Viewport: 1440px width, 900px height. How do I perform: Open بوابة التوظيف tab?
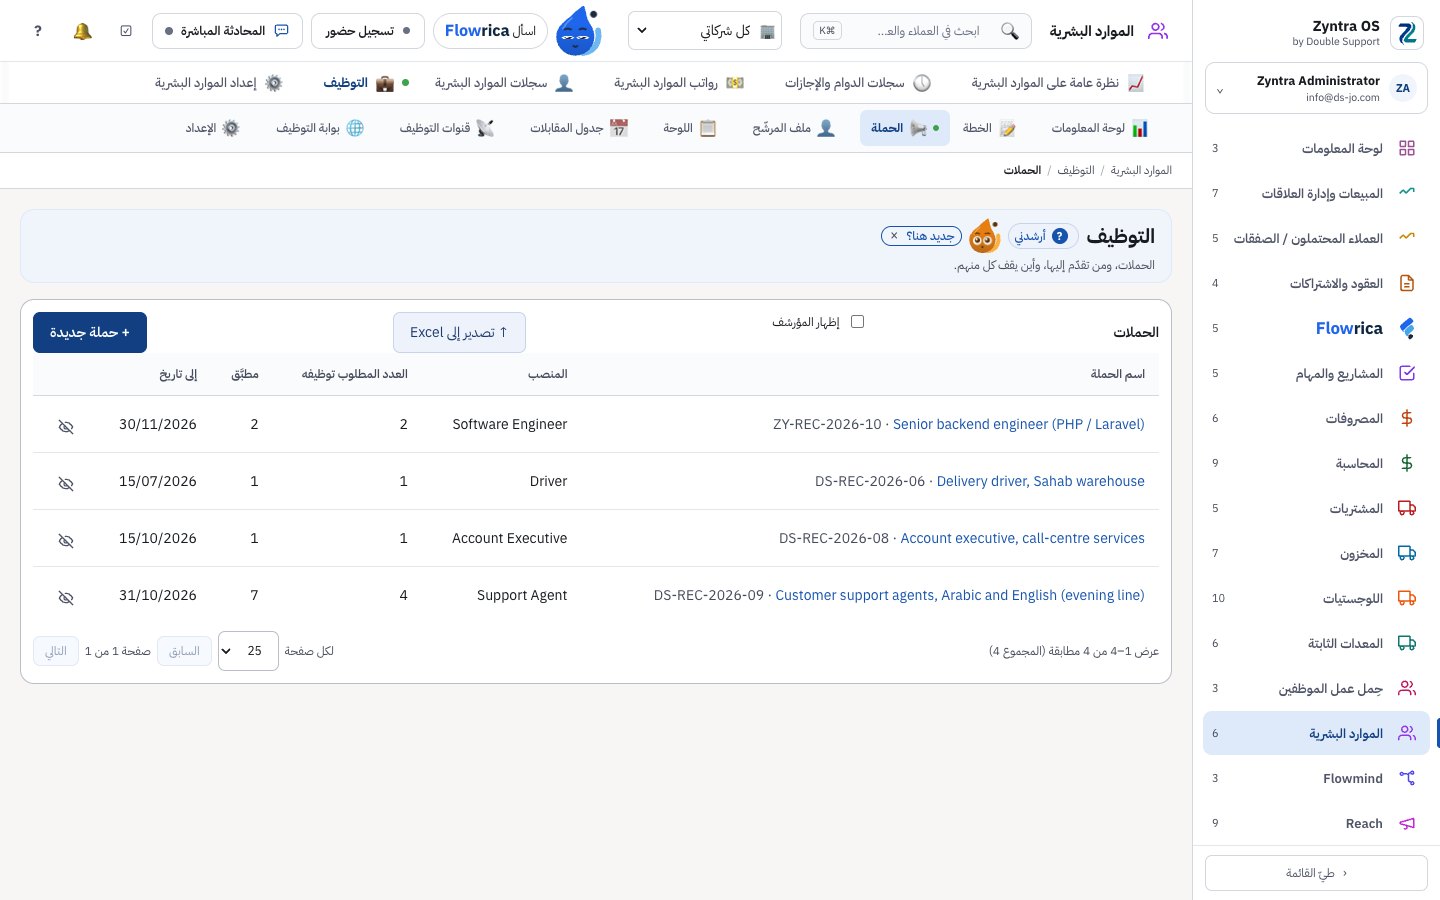click(320, 128)
